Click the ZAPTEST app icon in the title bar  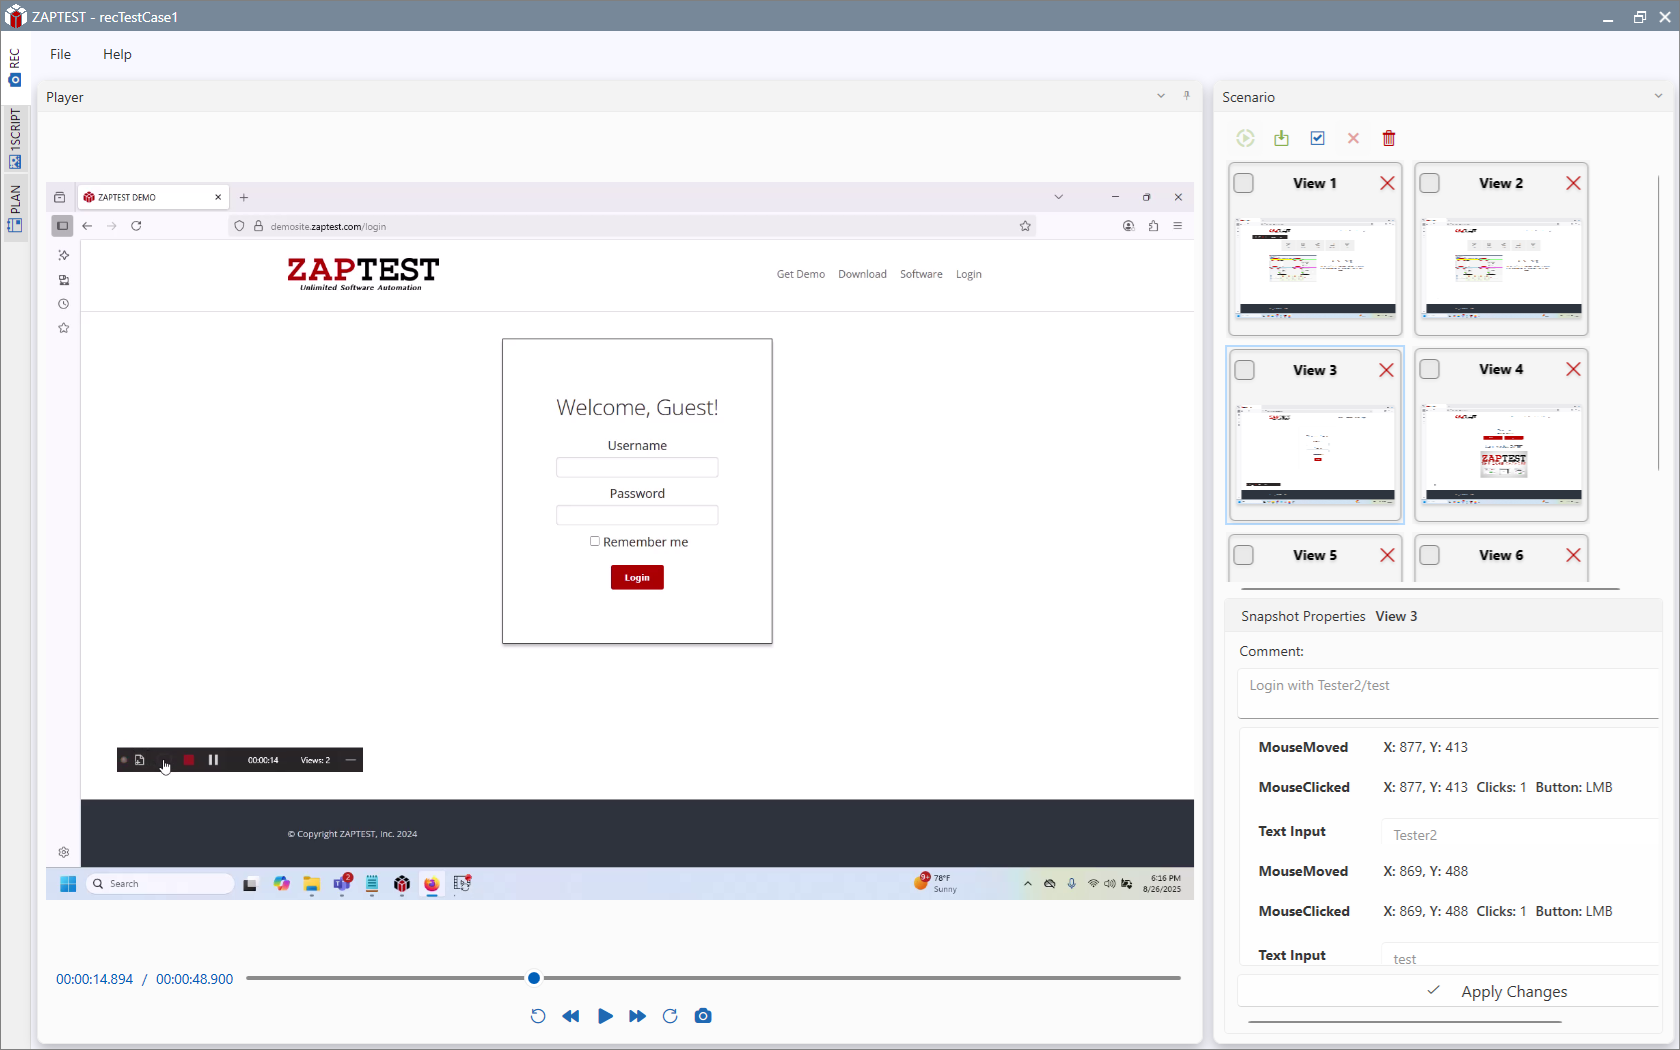click(x=15, y=16)
